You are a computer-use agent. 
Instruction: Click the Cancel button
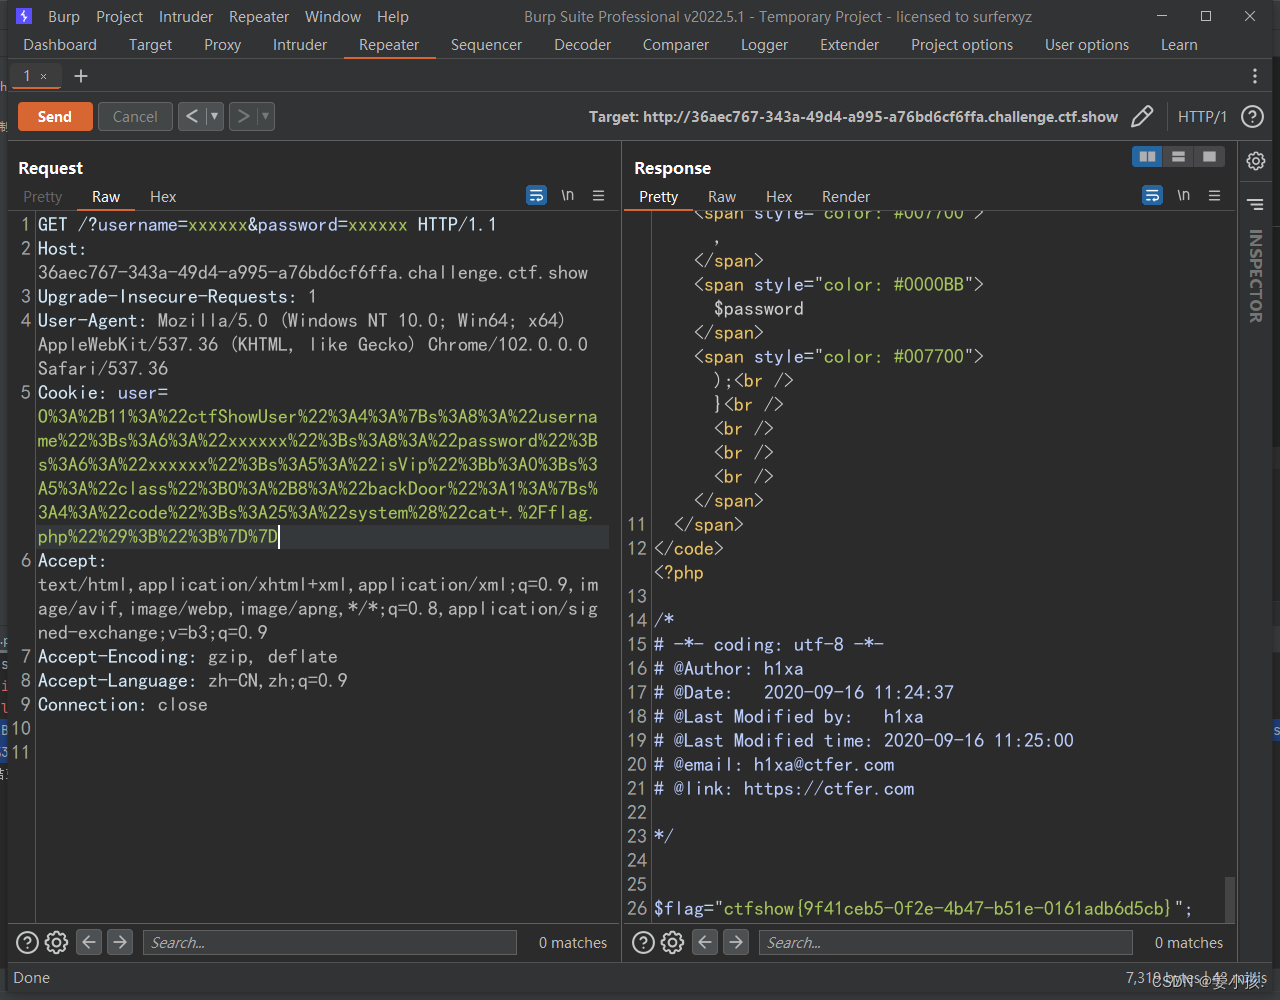click(135, 116)
